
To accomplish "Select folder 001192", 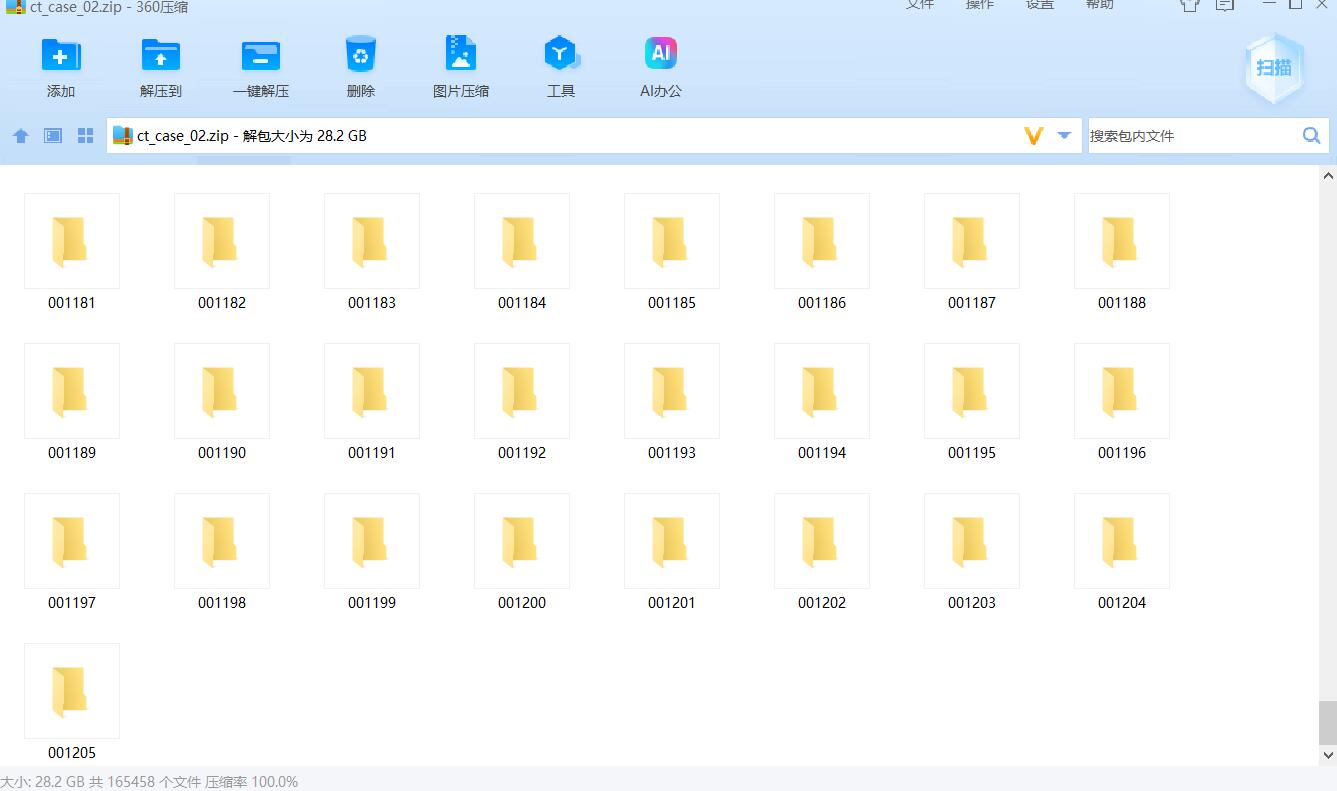I will [522, 392].
